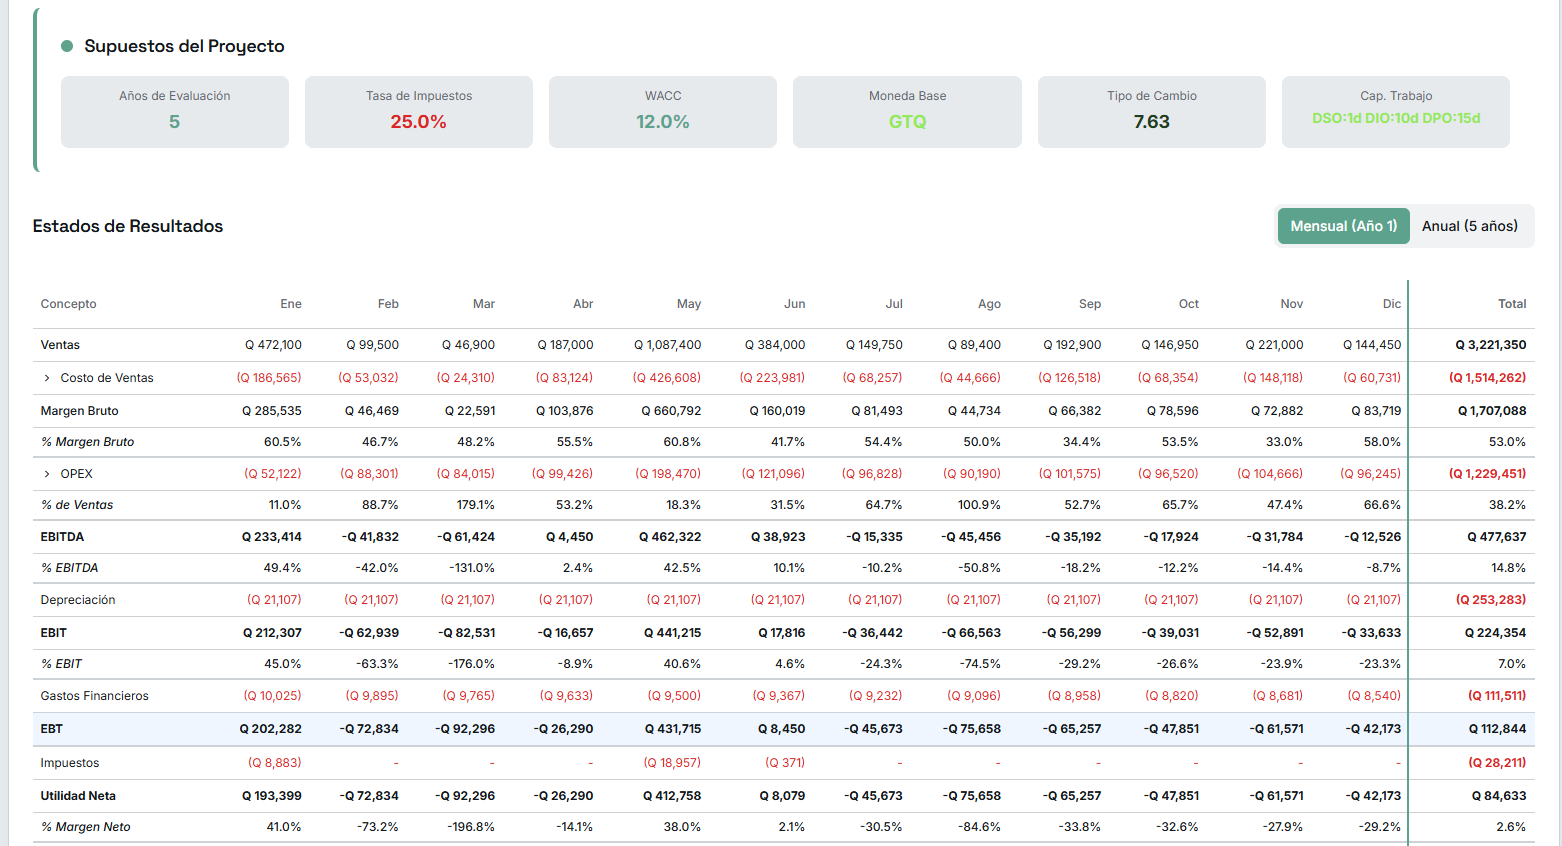Click EBT total Q 112,844
This screenshot has width=1562, height=846.
(1498, 729)
